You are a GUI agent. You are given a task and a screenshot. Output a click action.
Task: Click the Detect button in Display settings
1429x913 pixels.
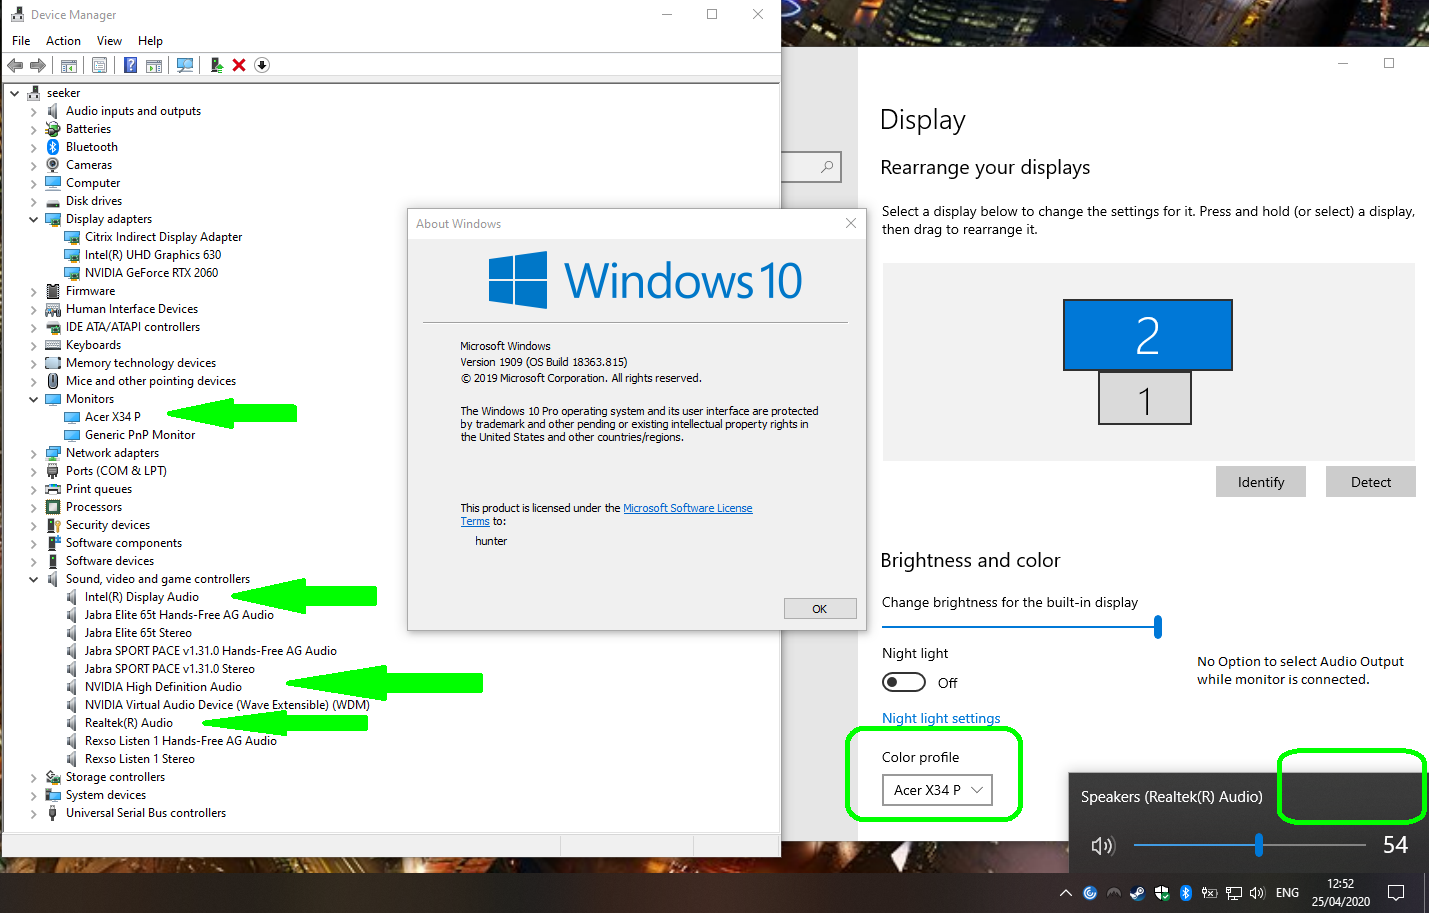(x=1371, y=482)
